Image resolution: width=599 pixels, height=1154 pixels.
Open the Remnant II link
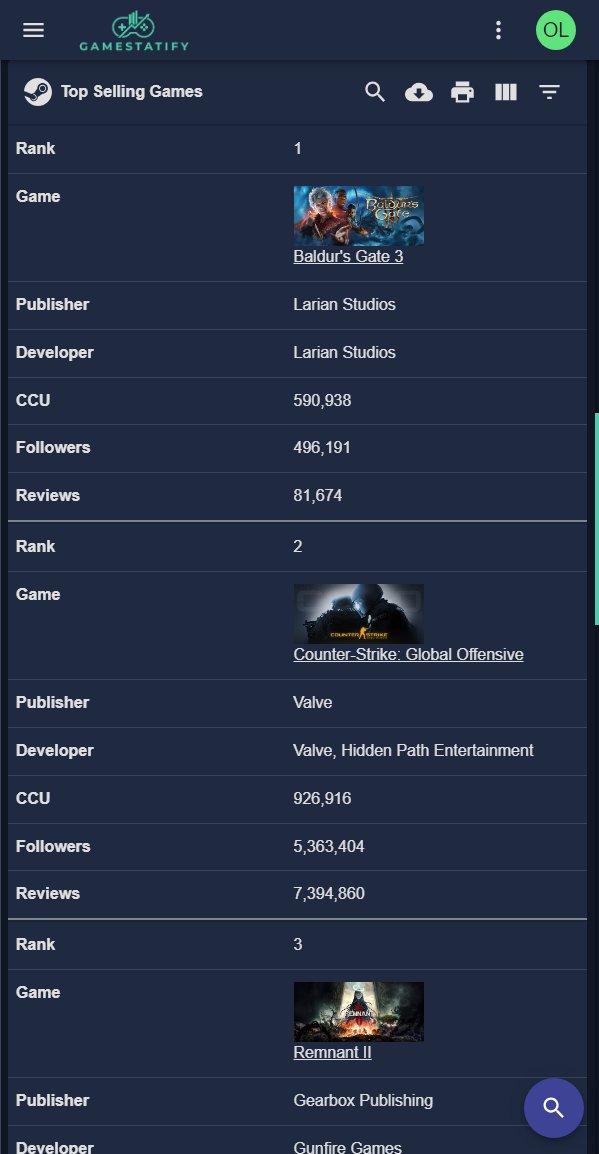pyautogui.click(x=333, y=1052)
